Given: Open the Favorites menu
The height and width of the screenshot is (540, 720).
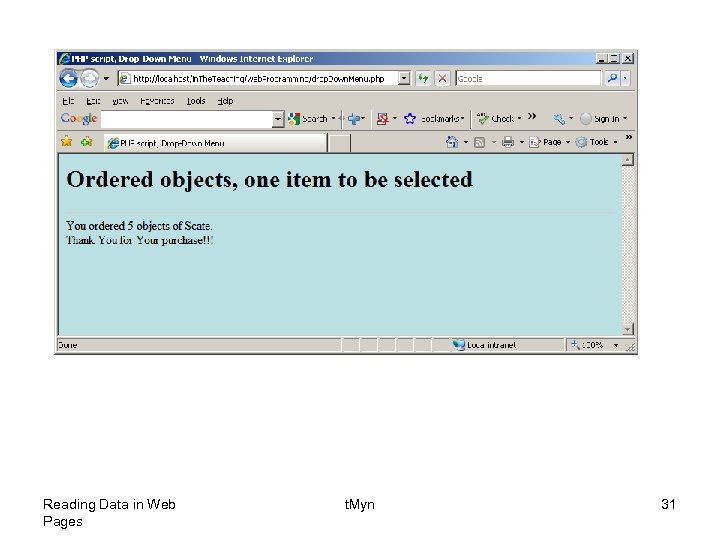Looking at the screenshot, I should [157, 101].
